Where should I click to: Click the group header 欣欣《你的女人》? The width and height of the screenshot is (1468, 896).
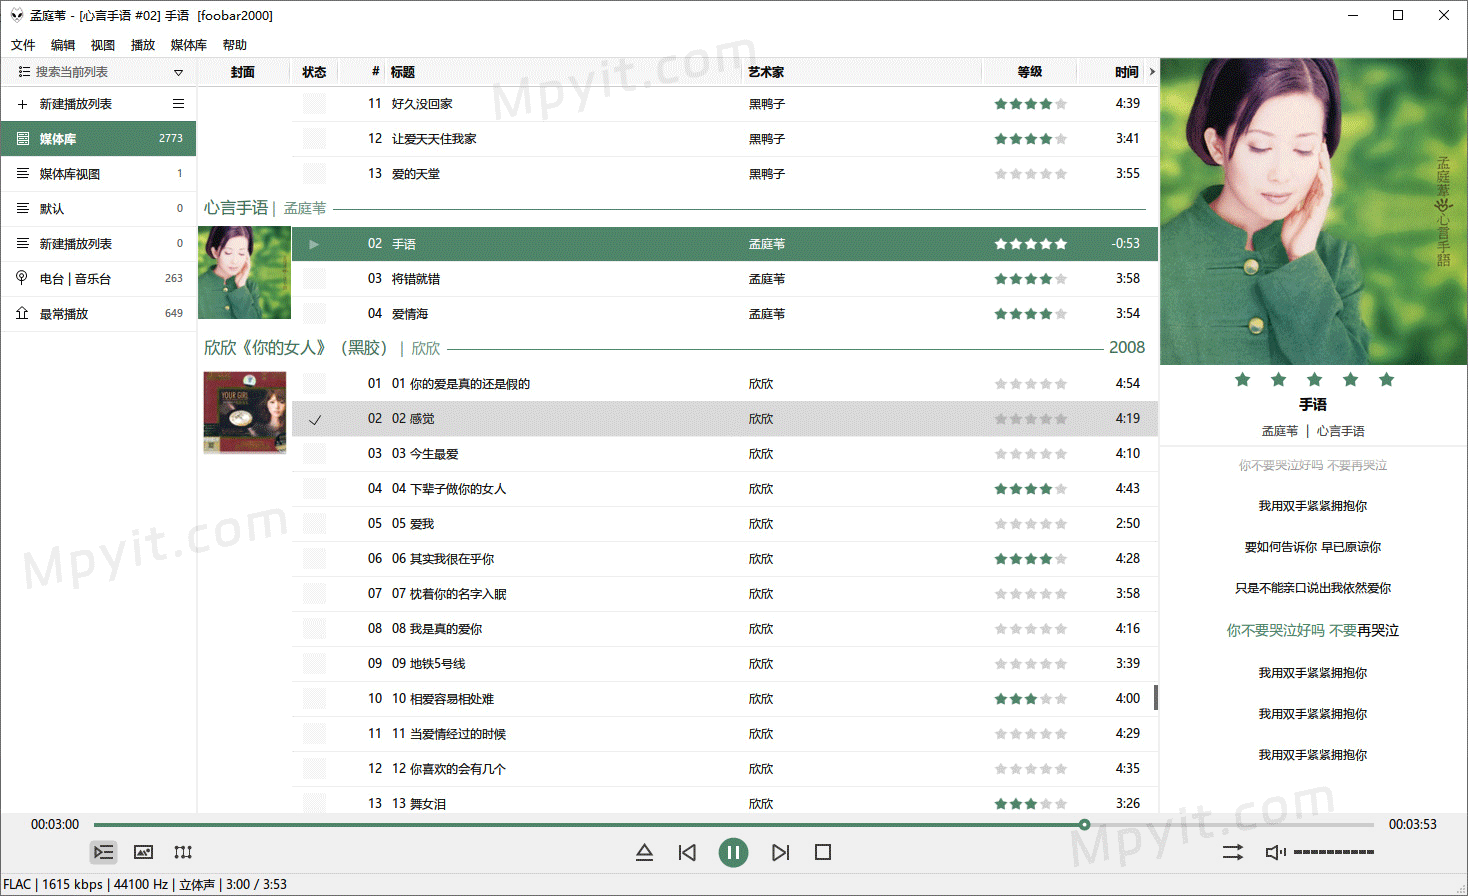[295, 348]
